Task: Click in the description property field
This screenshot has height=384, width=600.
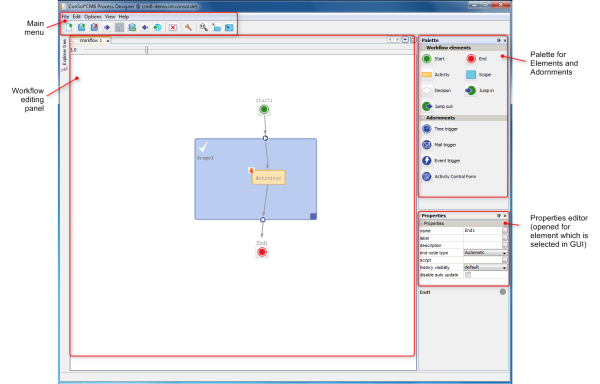Action: click(483, 245)
